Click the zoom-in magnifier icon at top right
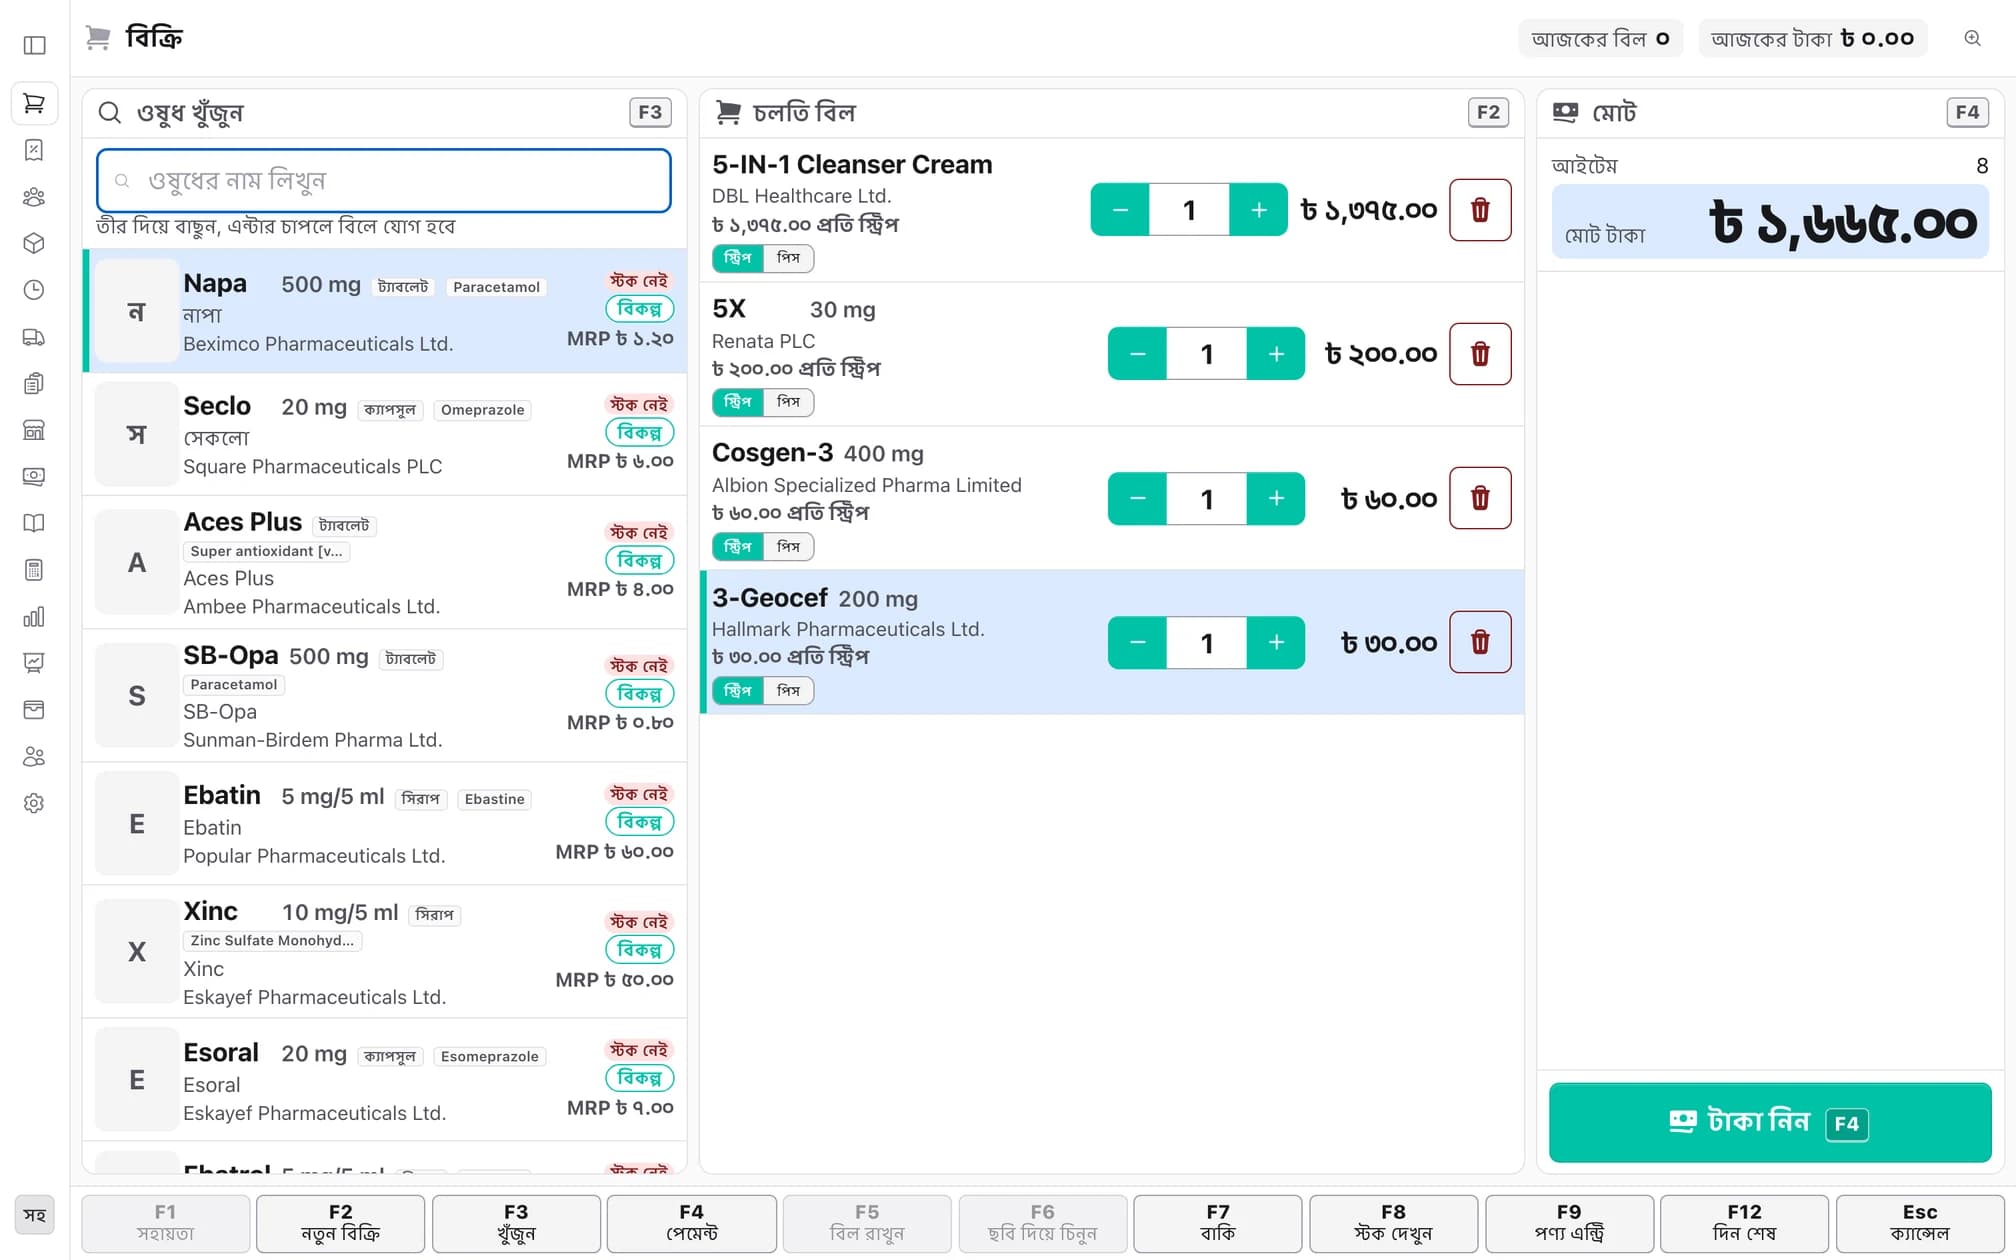This screenshot has width=2016, height=1260. click(x=1972, y=38)
